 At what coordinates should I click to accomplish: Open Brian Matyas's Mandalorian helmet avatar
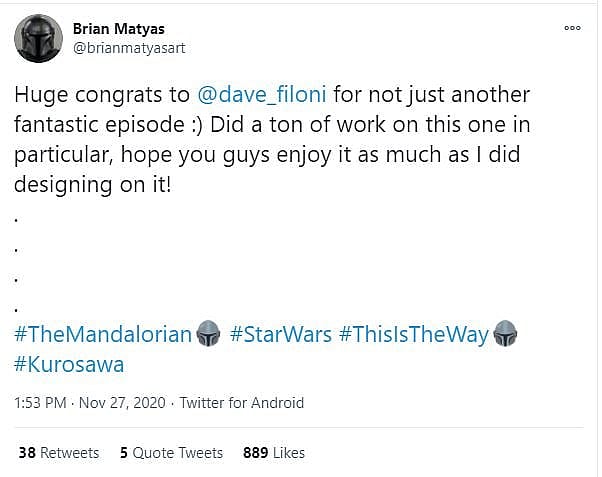[38, 38]
